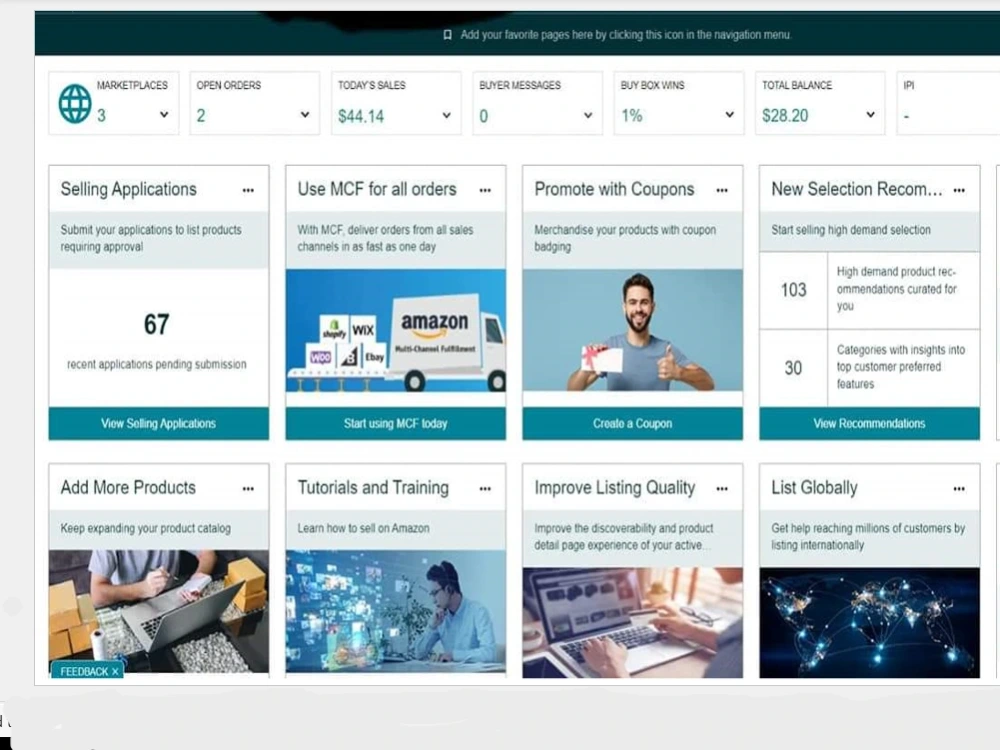Image resolution: width=1000 pixels, height=750 pixels.
Task: Open the New Selection Recommendations card menu
Action: 959,190
